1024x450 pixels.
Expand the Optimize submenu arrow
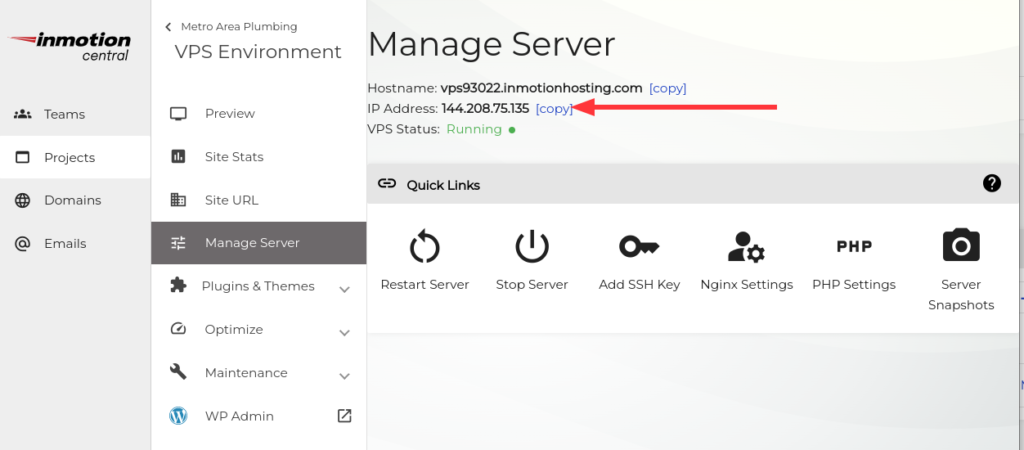344,331
